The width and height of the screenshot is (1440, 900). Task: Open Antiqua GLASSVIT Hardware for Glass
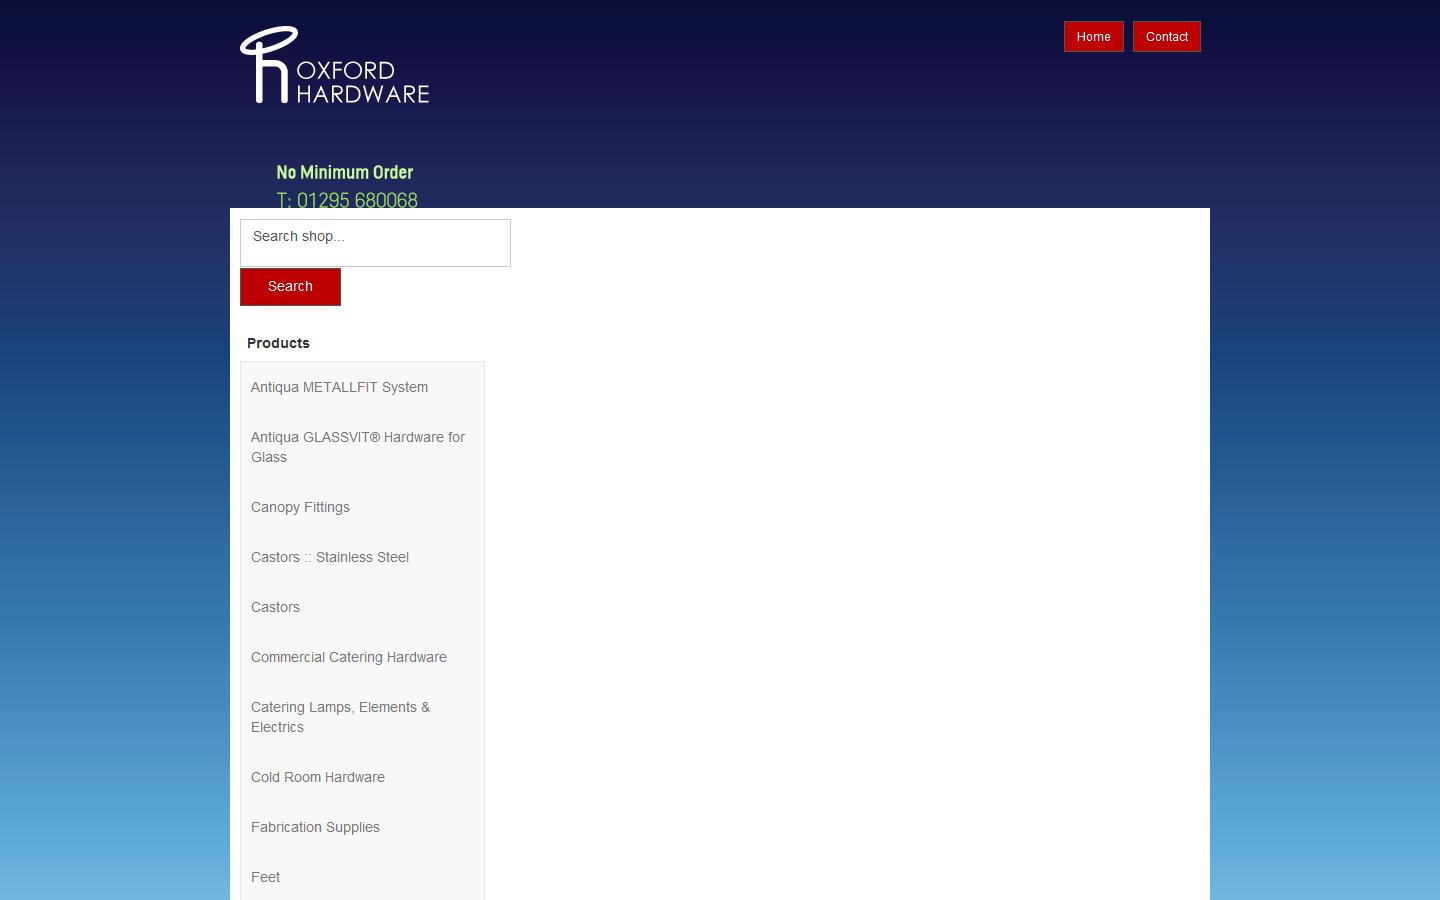tap(357, 447)
